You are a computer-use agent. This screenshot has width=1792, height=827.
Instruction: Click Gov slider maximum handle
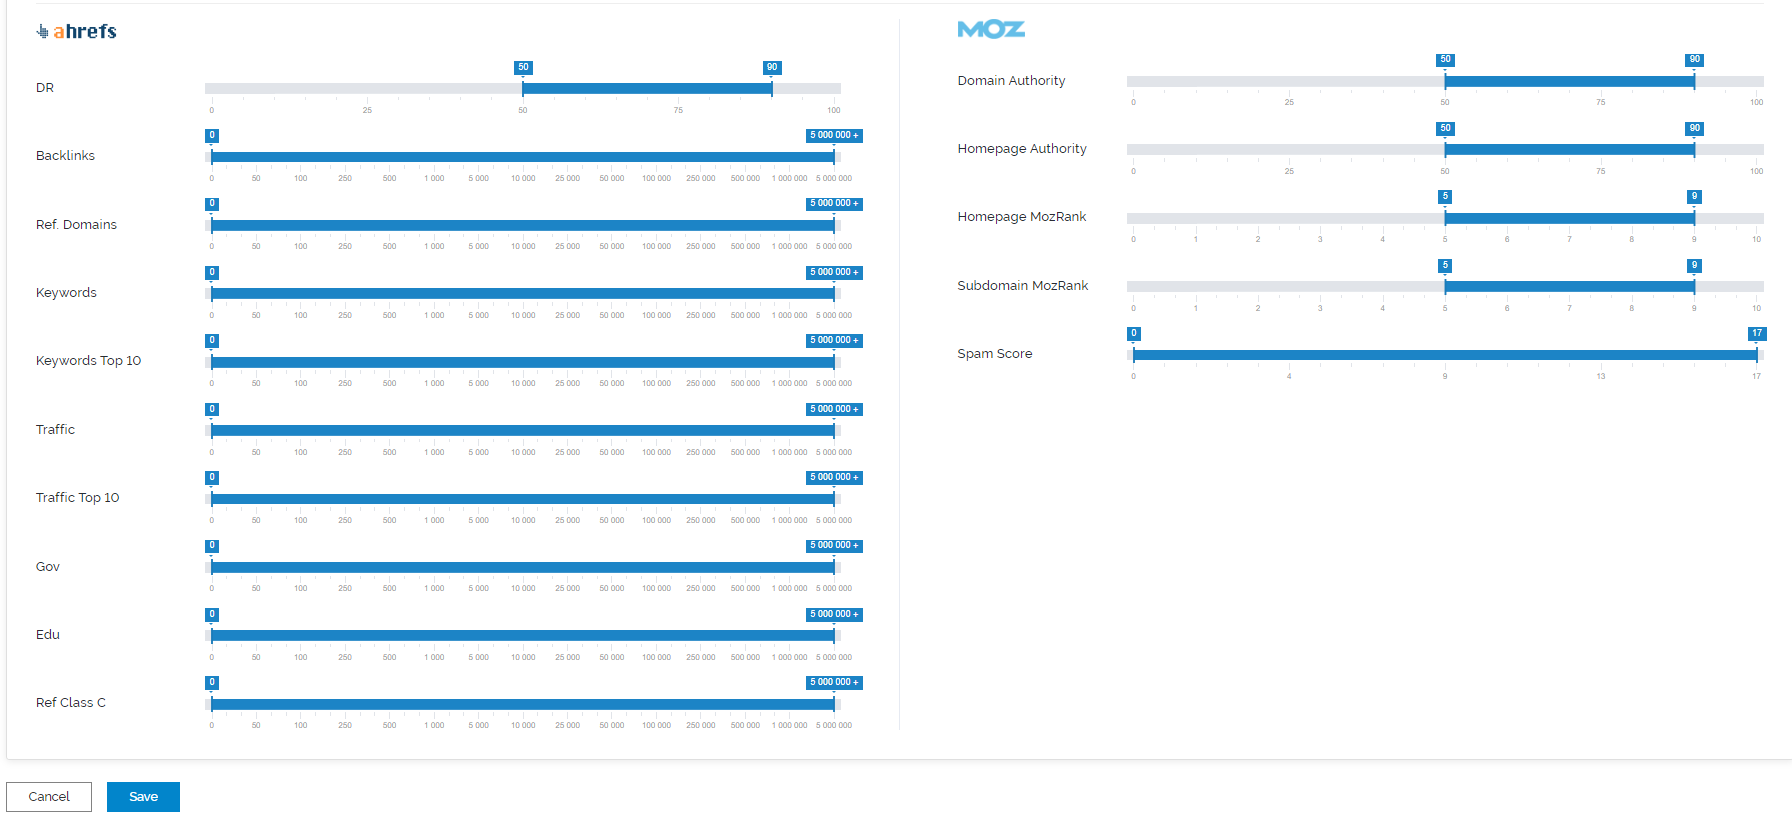(x=834, y=566)
